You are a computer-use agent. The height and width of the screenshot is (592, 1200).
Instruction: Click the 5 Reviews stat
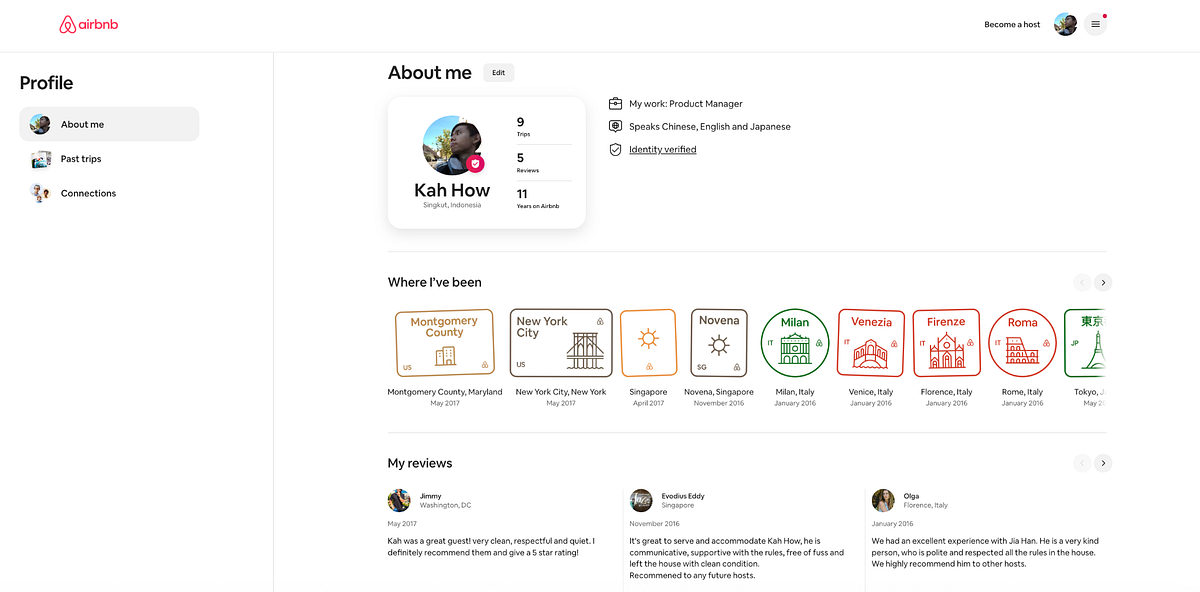[528, 163]
